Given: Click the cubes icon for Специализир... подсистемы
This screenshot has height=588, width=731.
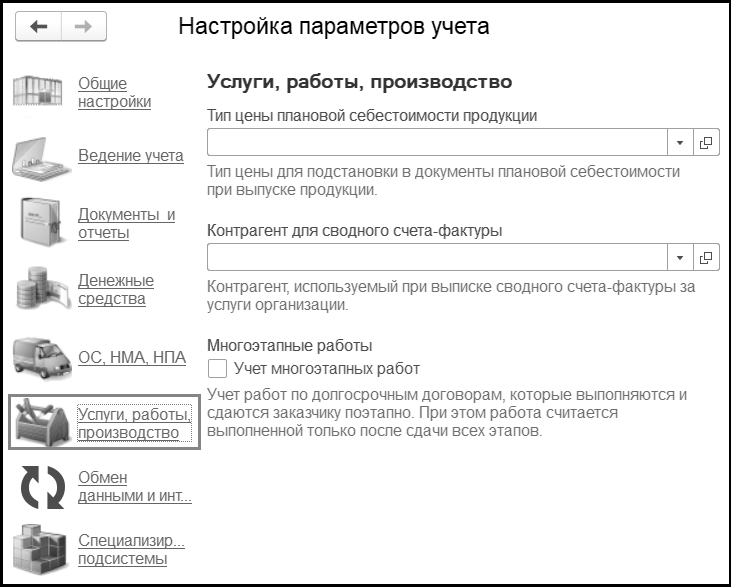Looking at the screenshot, I should coord(40,549).
